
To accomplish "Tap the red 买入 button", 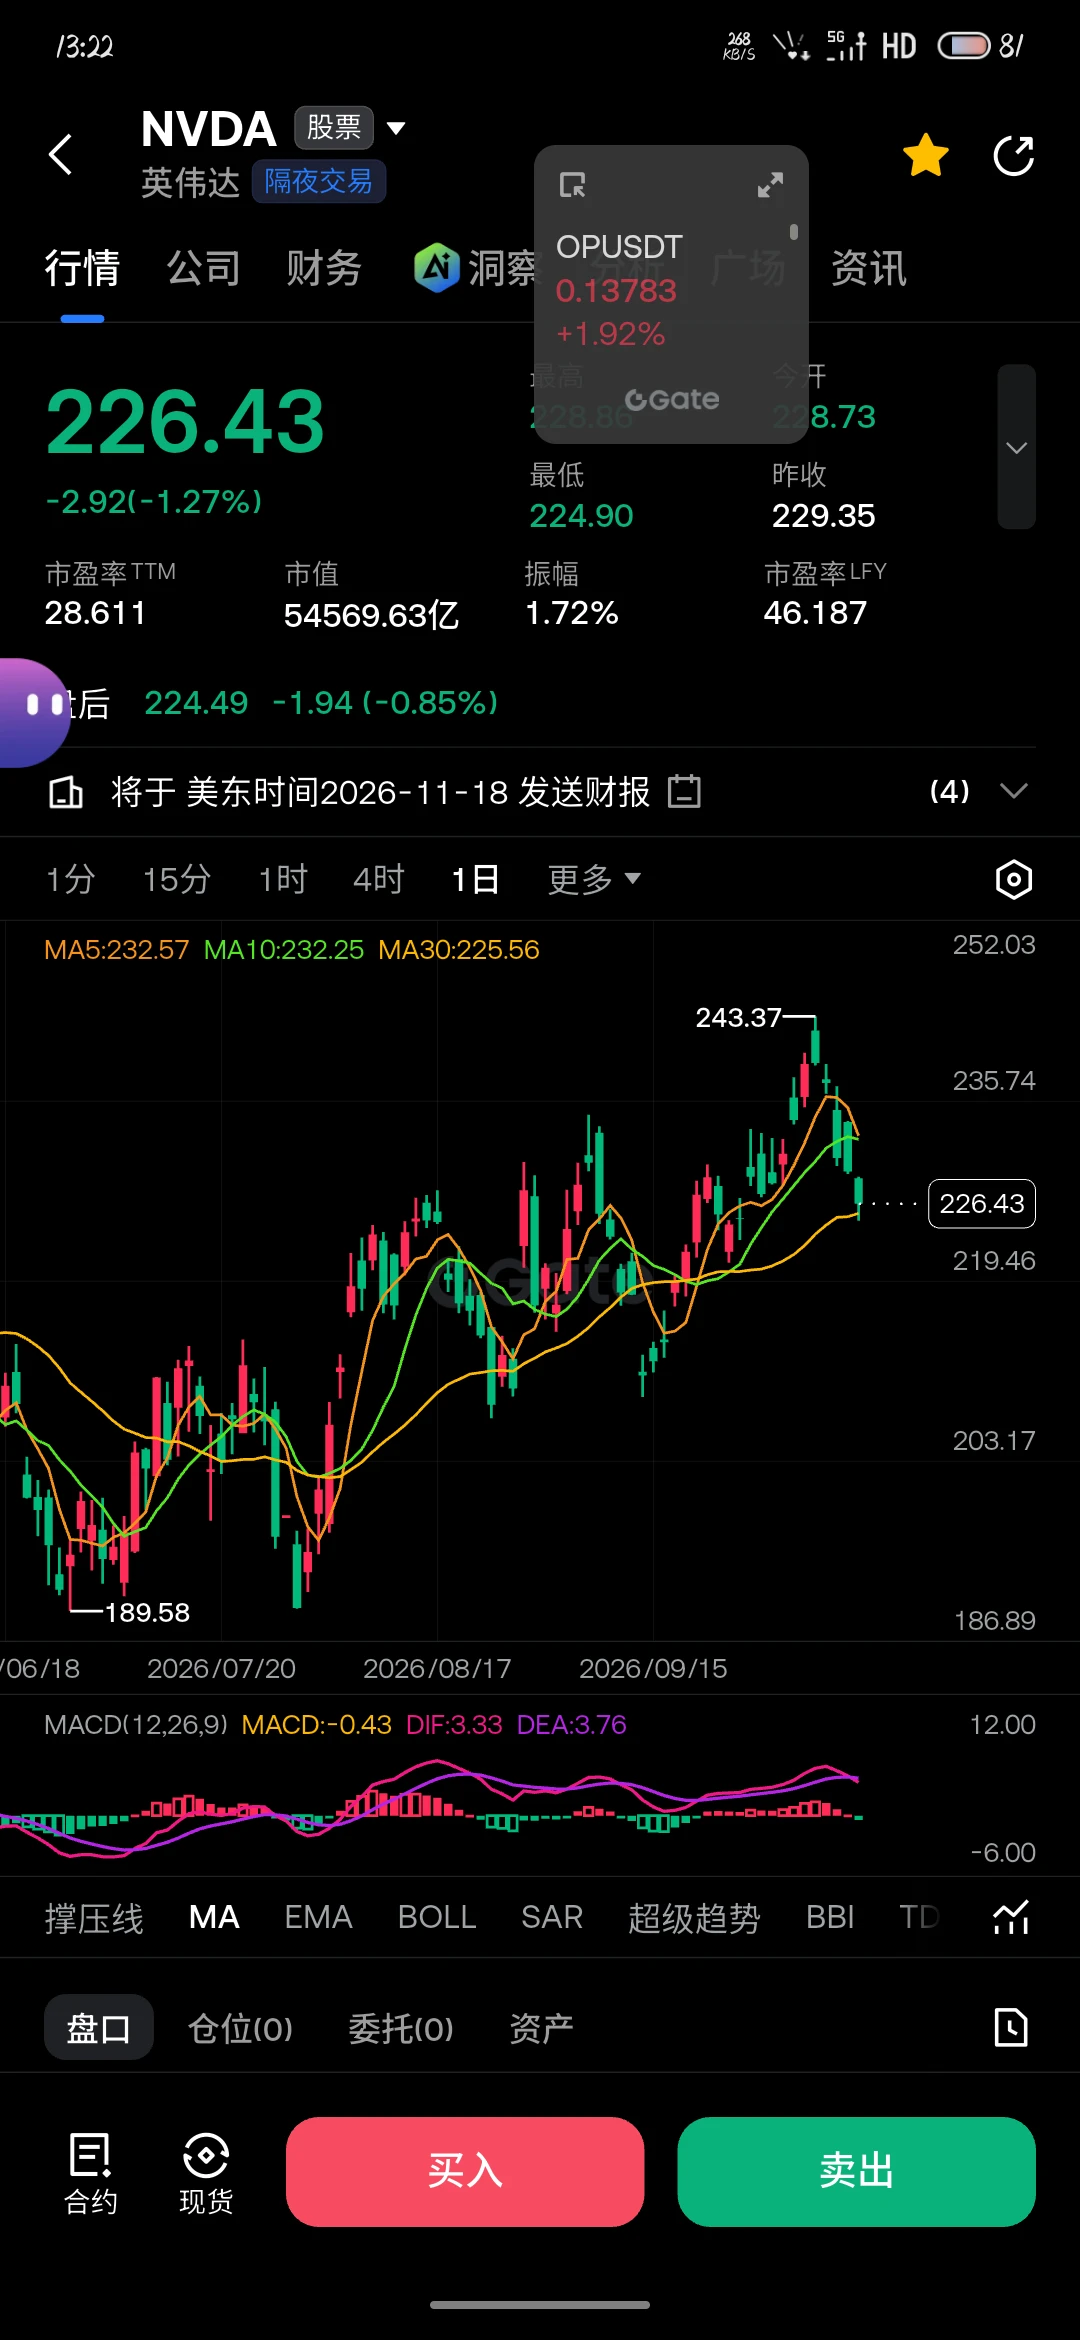I will click(x=465, y=2172).
